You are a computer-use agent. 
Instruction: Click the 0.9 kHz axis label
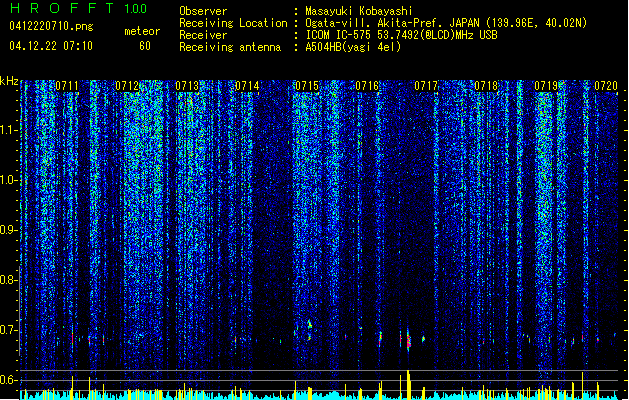pos(8,230)
